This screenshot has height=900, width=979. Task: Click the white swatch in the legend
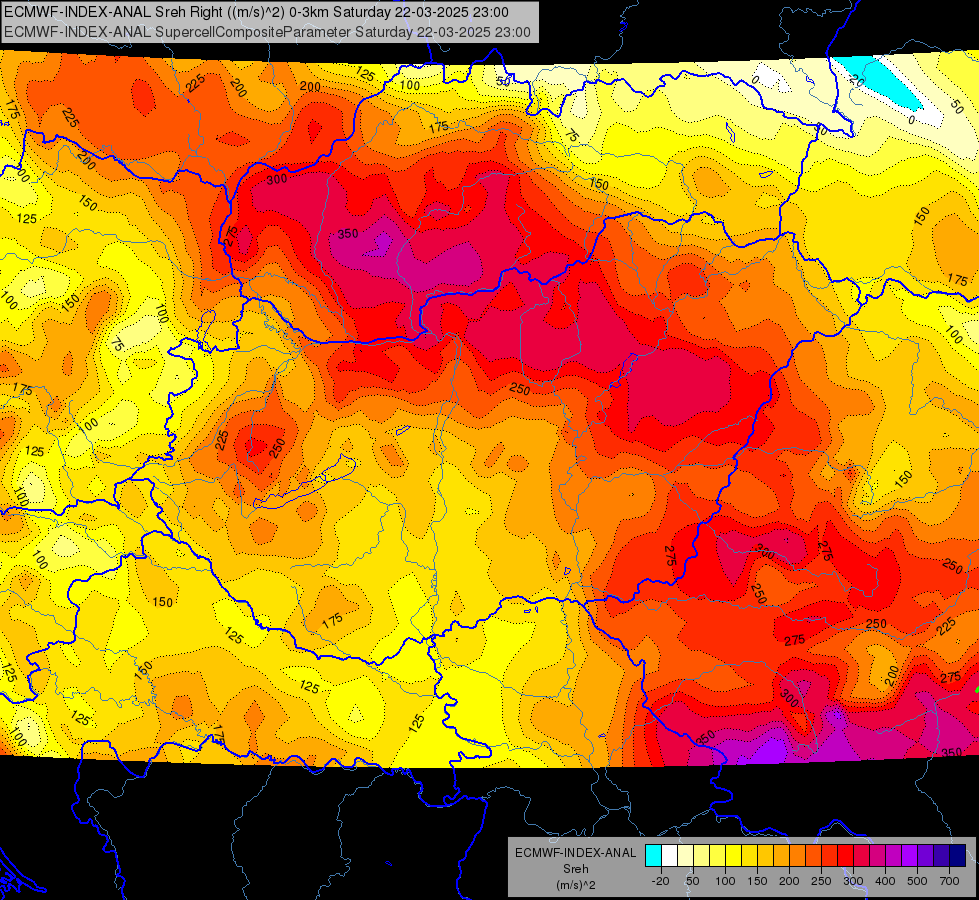(x=669, y=855)
